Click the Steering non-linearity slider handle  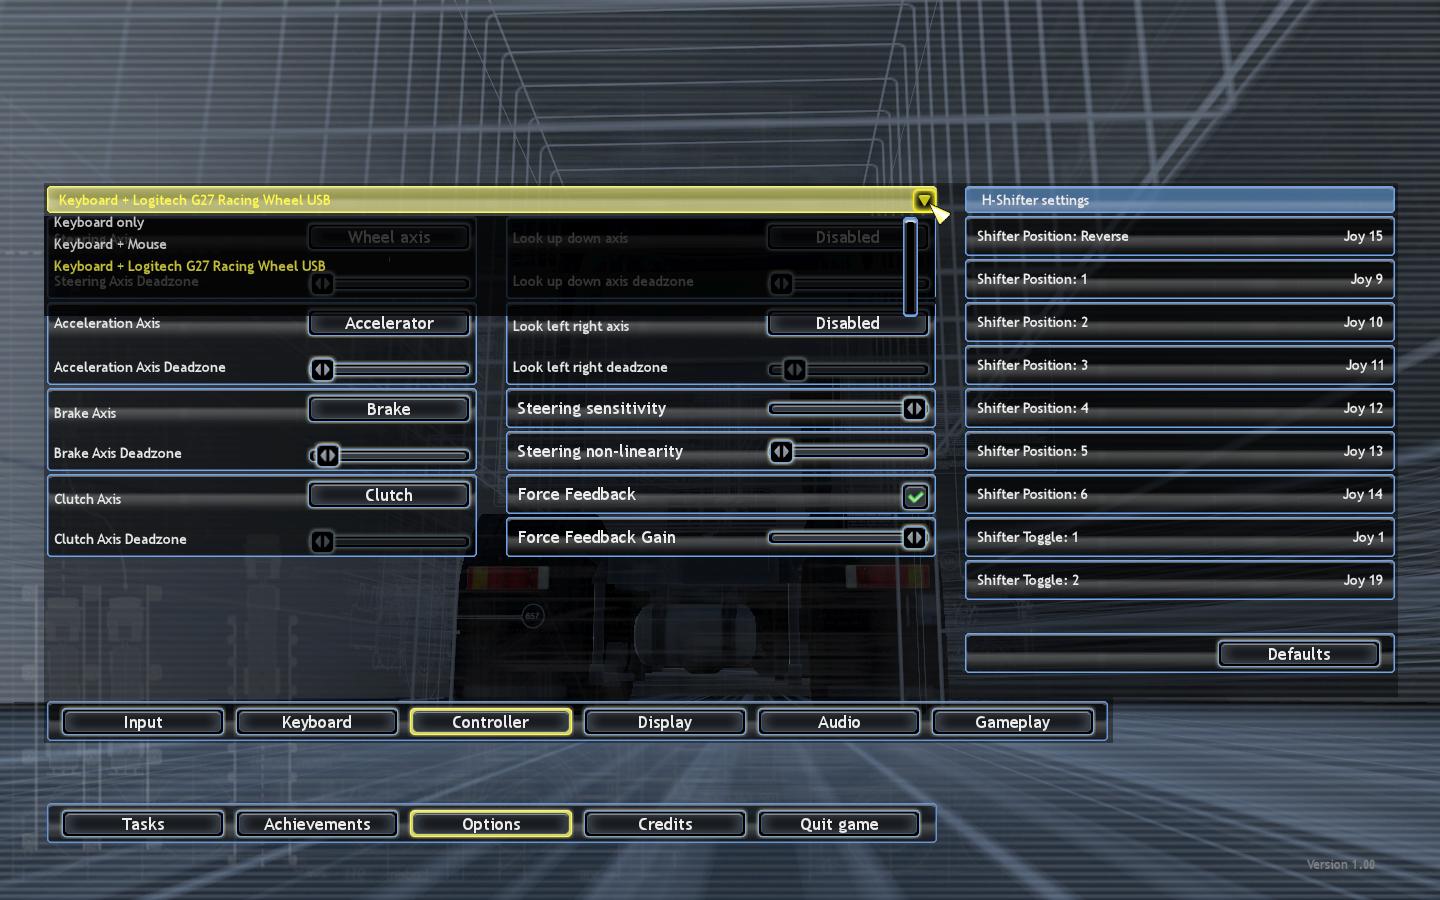(x=781, y=452)
